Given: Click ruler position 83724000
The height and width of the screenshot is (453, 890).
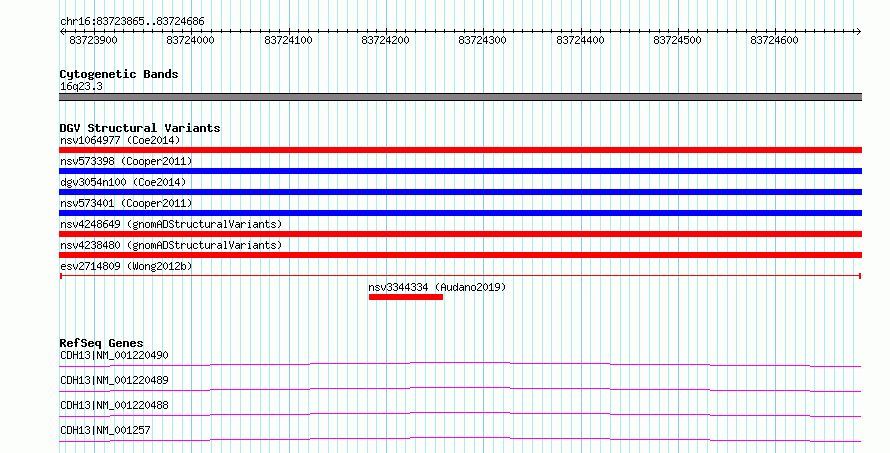Looking at the screenshot, I should (190, 40).
